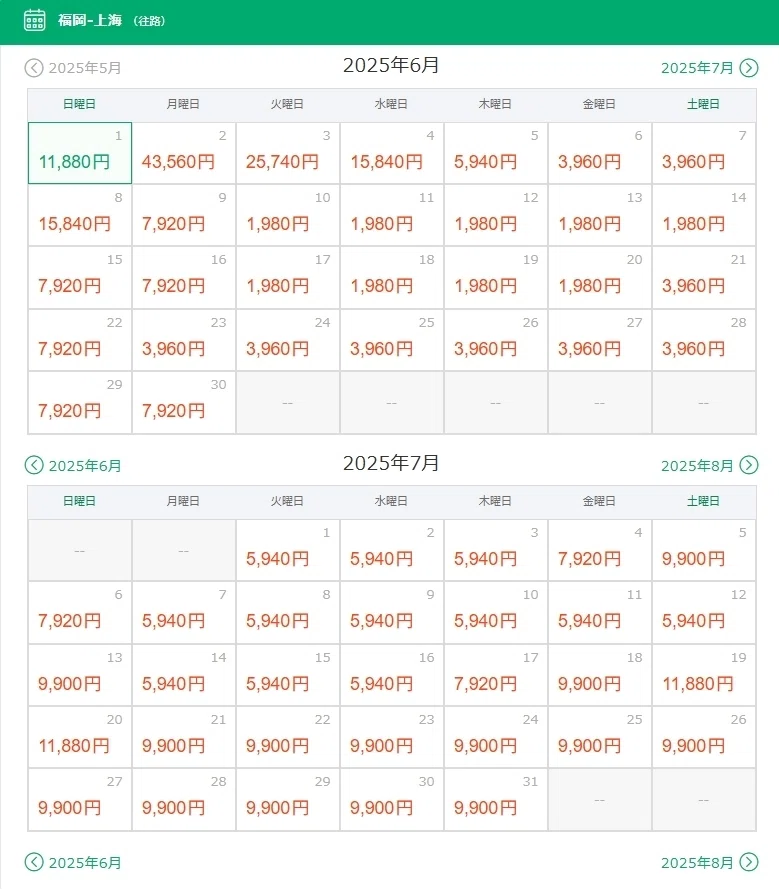779x889 pixels.
Task: Choose July 1 fare of 5,940円
Action: pyautogui.click(x=288, y=551)
